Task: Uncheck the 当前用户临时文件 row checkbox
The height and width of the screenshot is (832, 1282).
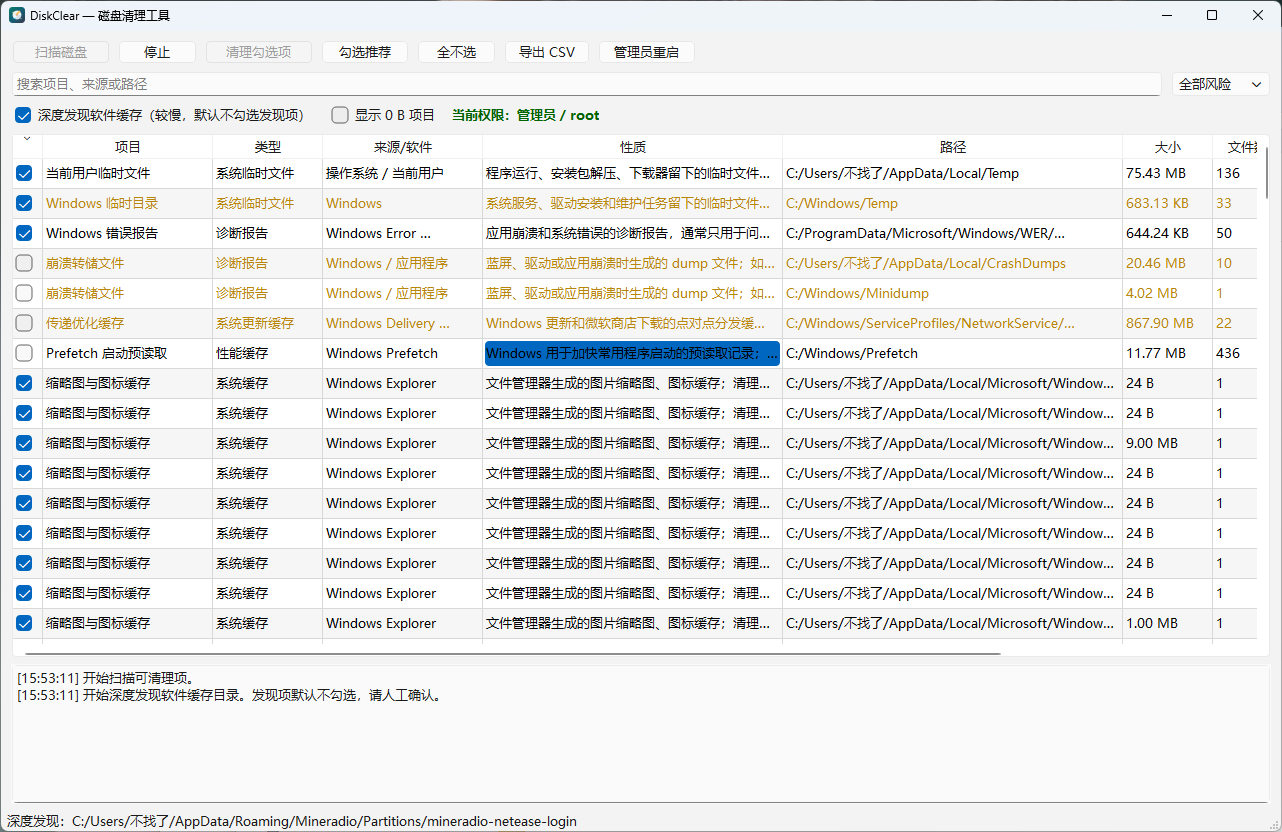Action: [24, 173]
